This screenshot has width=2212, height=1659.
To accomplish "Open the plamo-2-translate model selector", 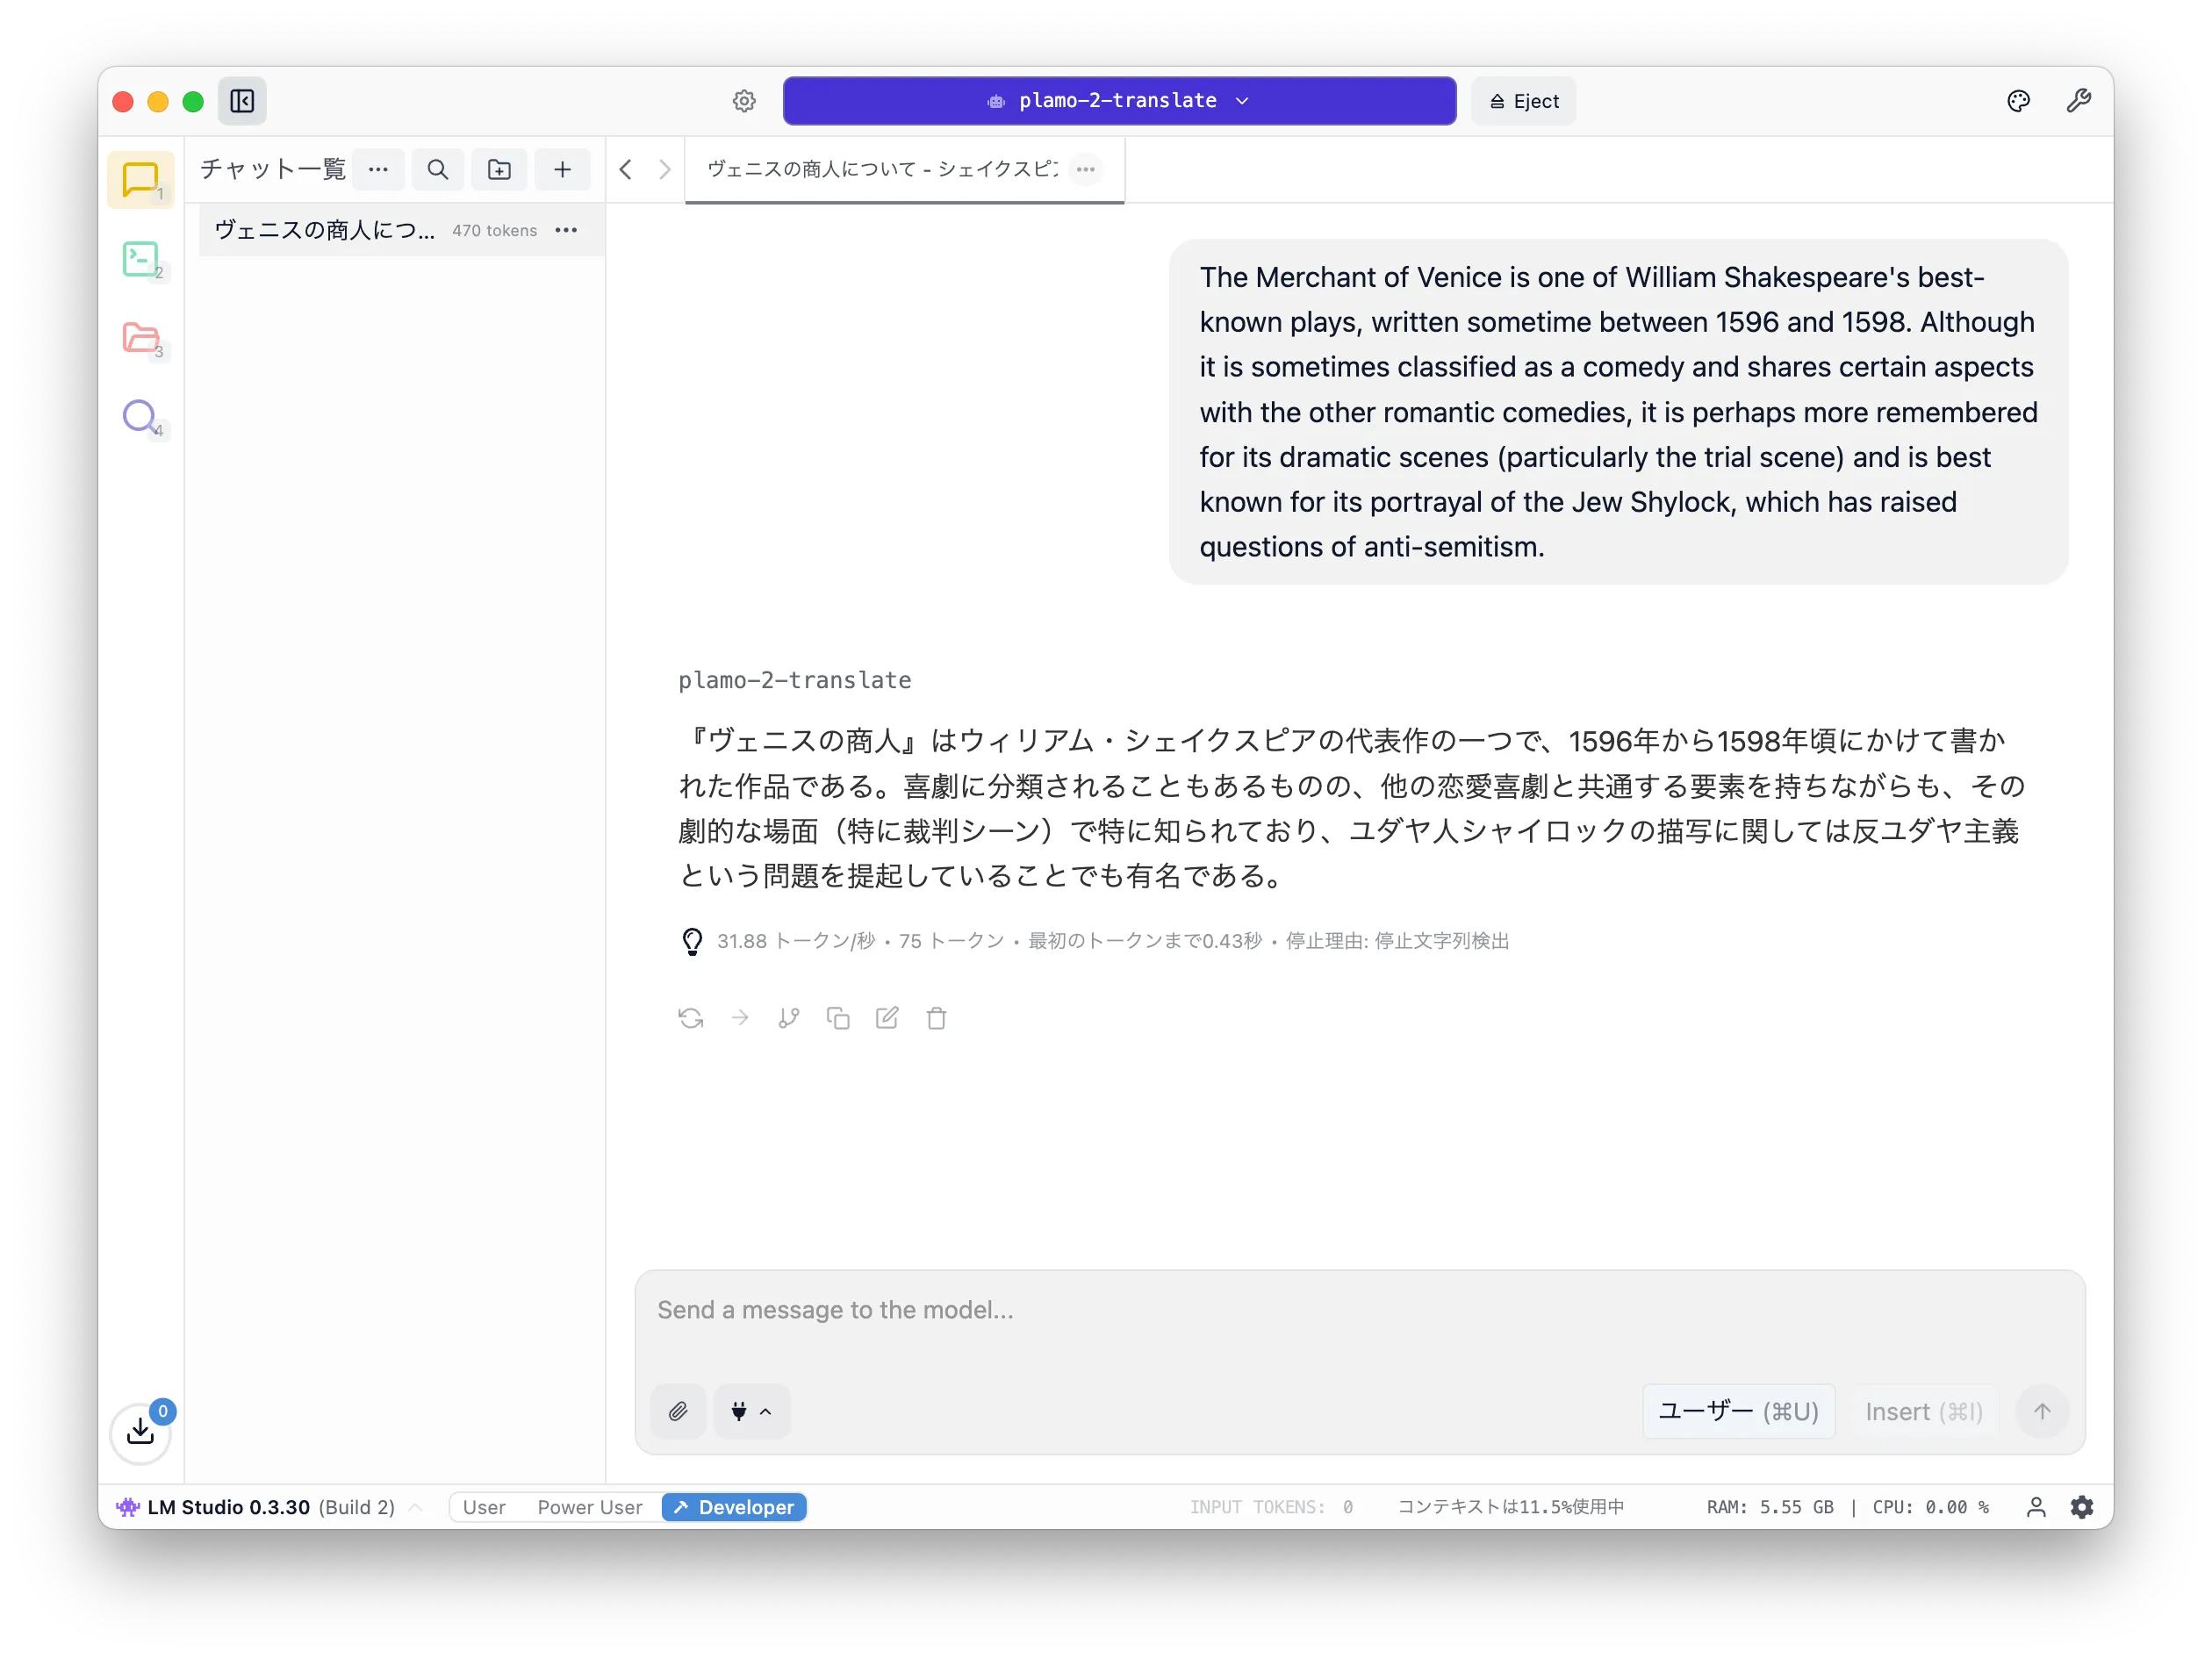I will pos(1117,100).
